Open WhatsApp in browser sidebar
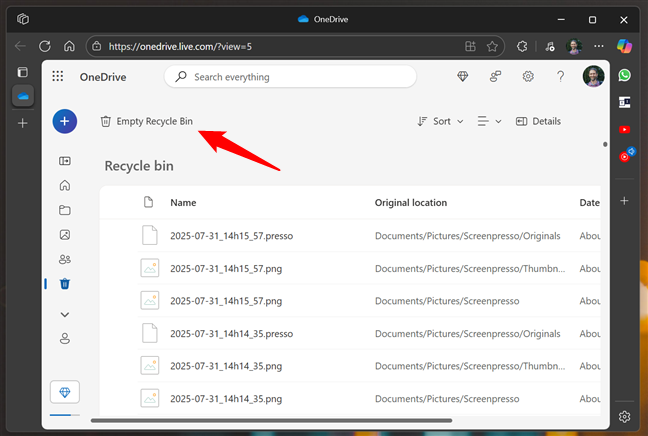 click(x=624, y=75)
